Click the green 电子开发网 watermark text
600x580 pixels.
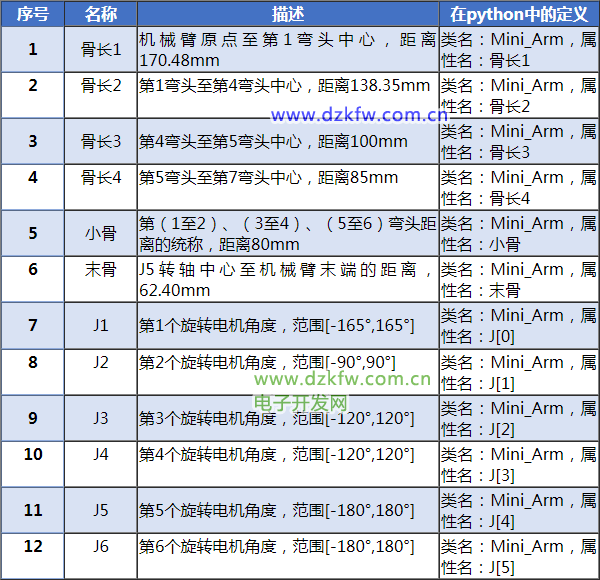(301, 402)
